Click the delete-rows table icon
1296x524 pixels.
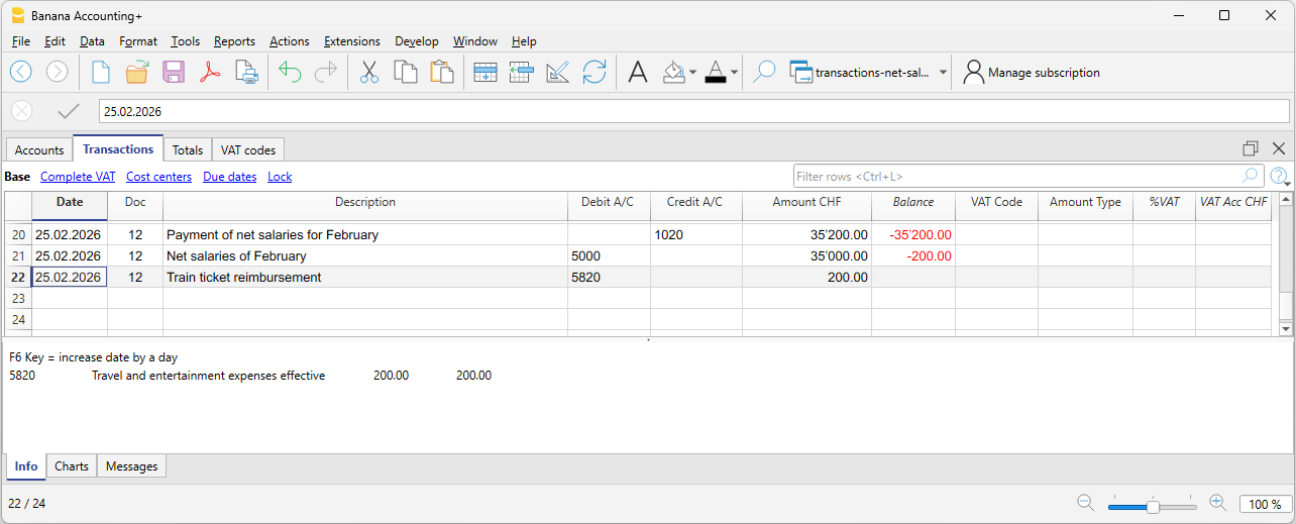click(521, 72)
